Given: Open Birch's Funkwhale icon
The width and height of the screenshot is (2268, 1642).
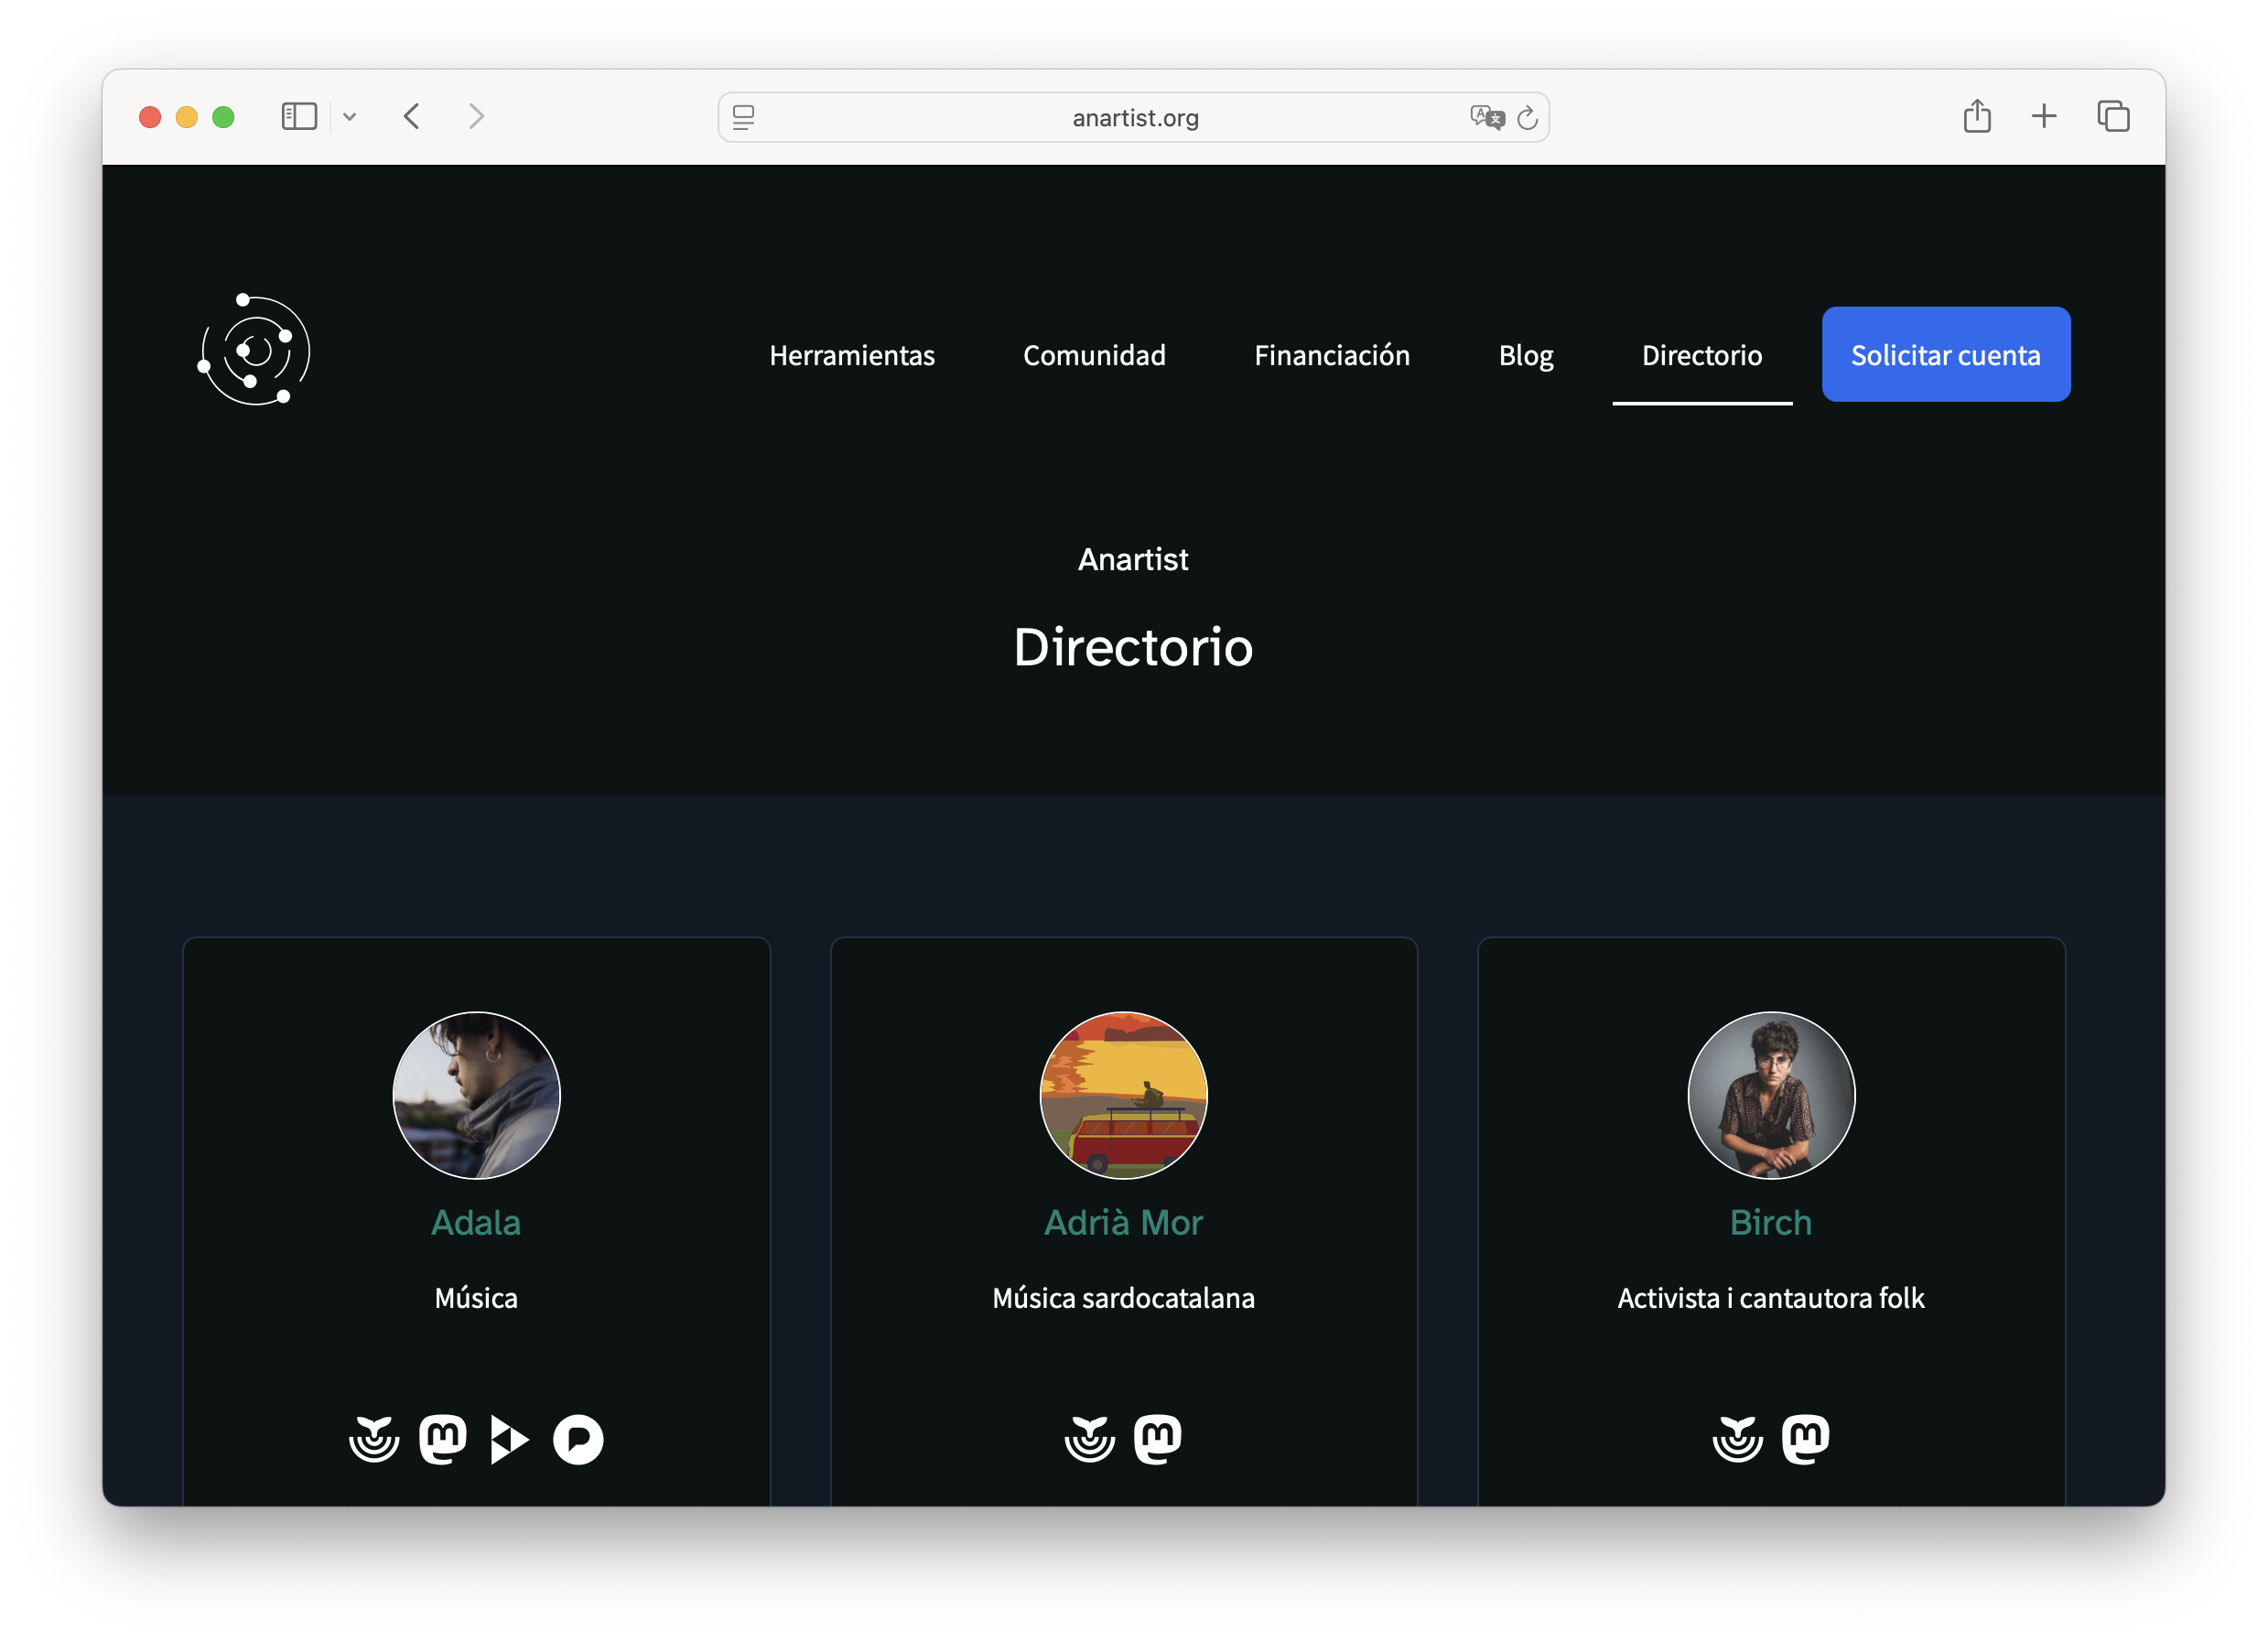Looking at the screenshot, I should coord(1737,1439).
